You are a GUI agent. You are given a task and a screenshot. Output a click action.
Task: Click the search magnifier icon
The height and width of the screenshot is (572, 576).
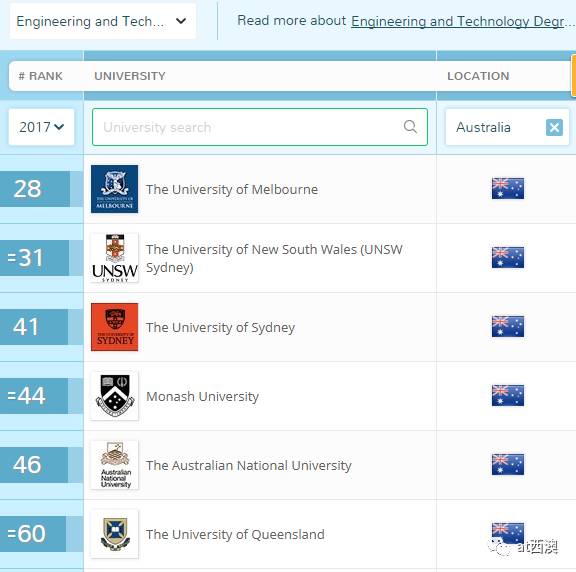[410, 127]
